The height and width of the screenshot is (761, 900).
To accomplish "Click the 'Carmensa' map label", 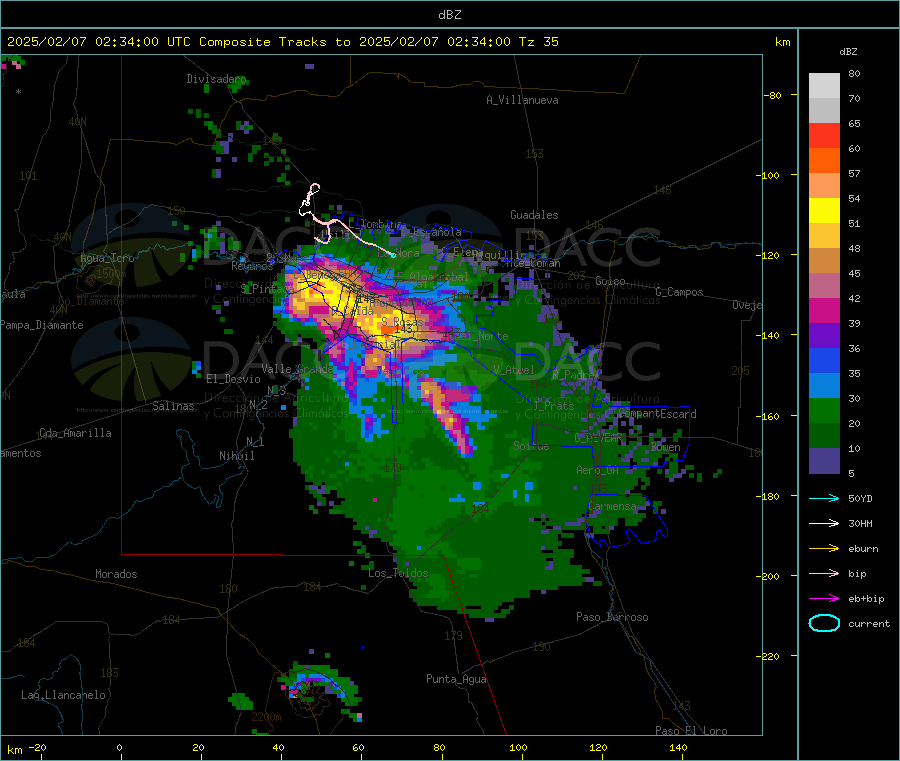I will point(612,507).
